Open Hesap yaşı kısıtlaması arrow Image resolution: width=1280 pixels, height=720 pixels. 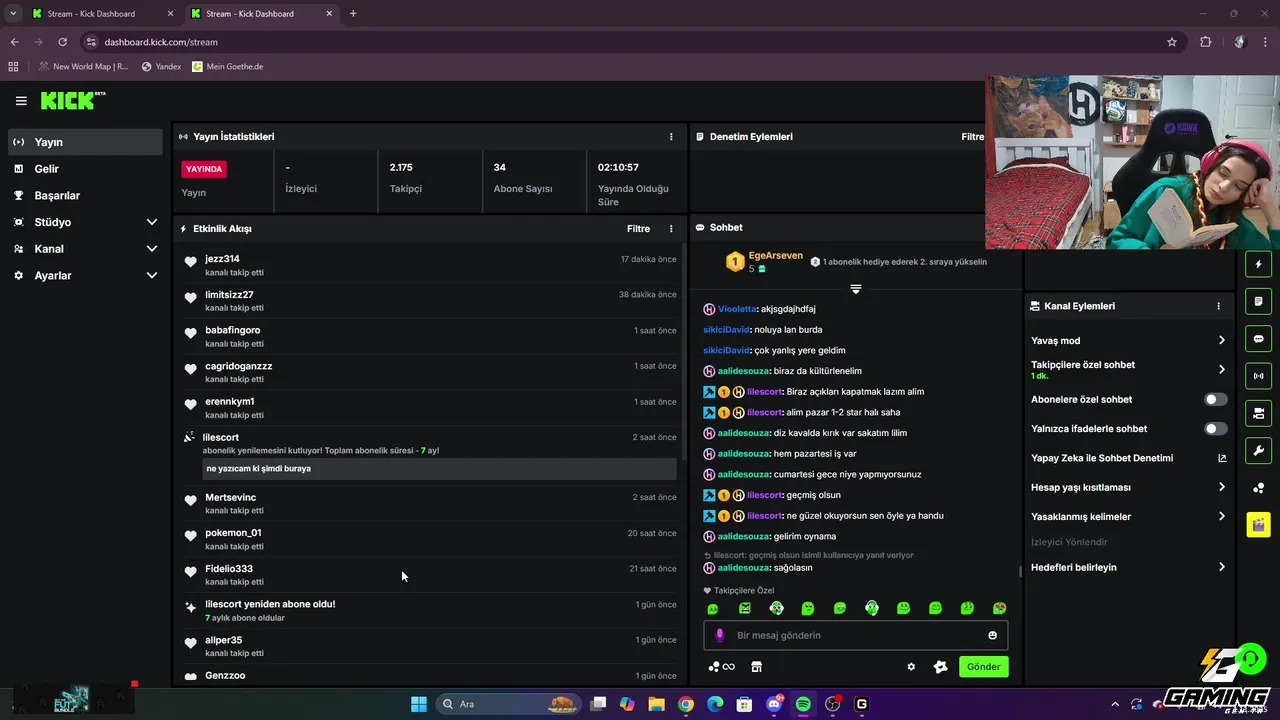(1221, 487)
